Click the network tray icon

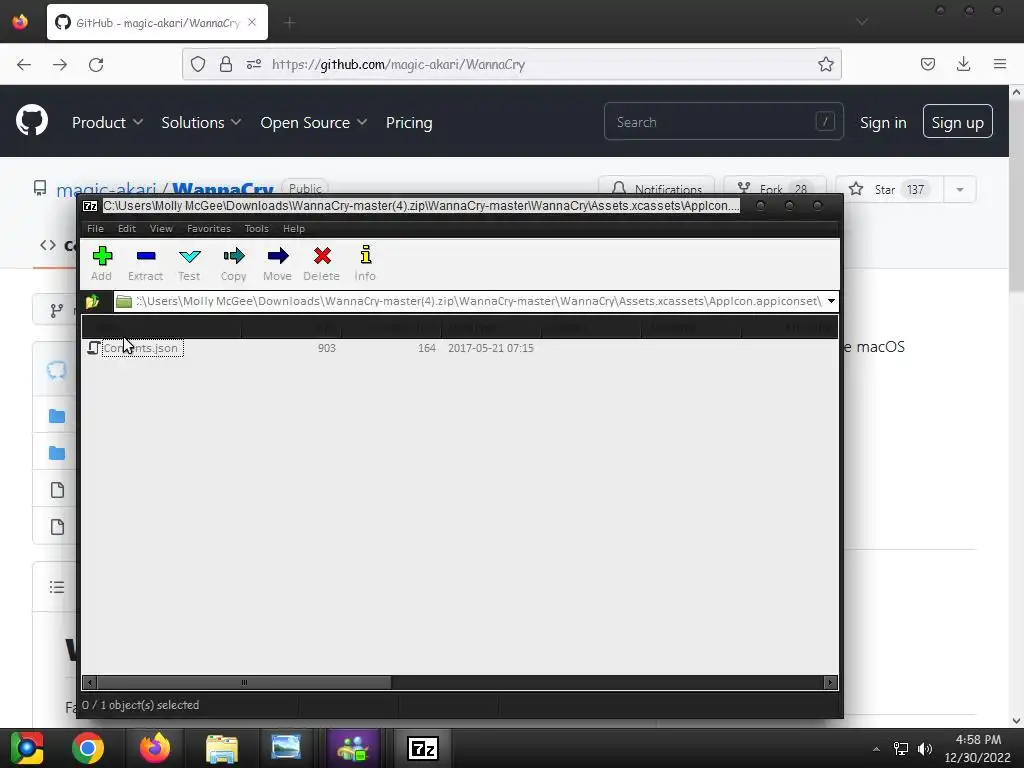pyautogui.click(x=901, y=749)
